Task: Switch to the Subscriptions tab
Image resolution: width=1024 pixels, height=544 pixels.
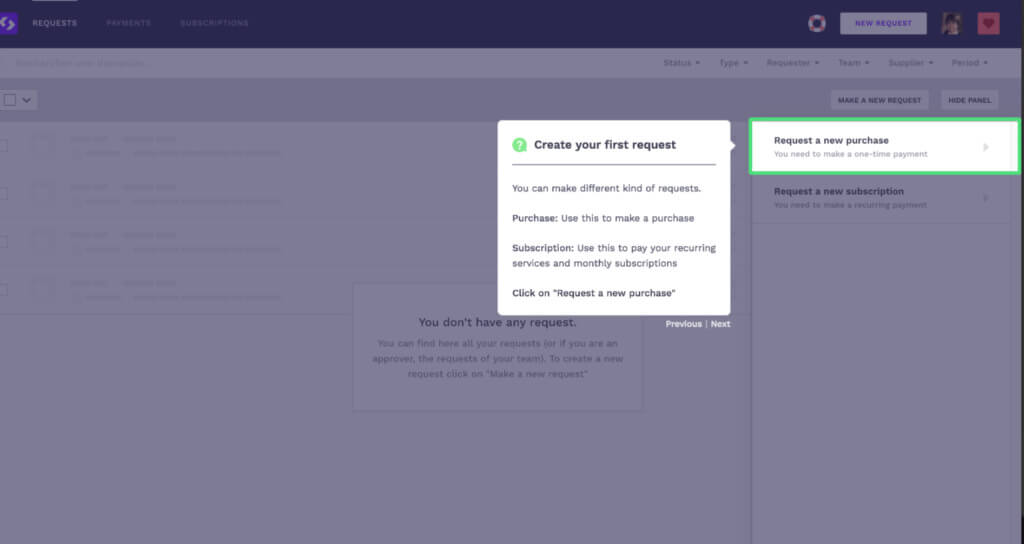Action: pyautogui.click(x=214, y=23)
